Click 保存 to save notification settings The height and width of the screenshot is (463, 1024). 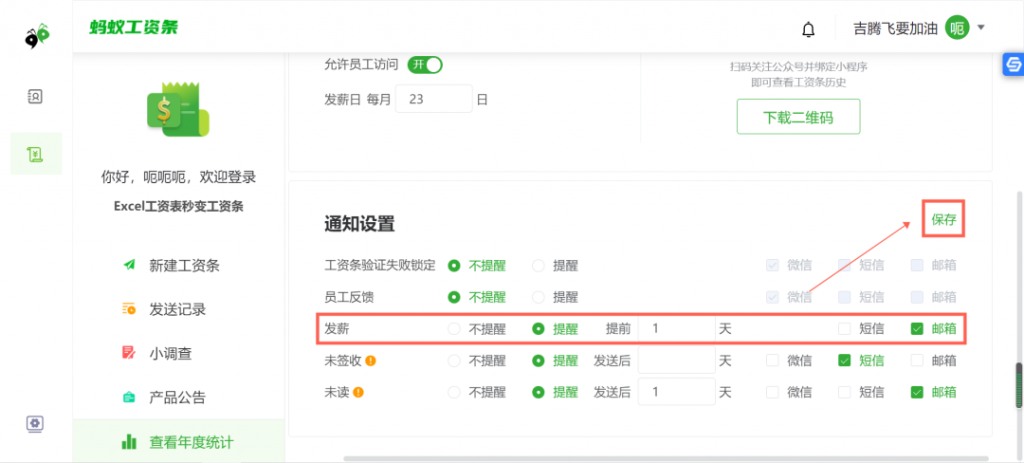(943, 219)
